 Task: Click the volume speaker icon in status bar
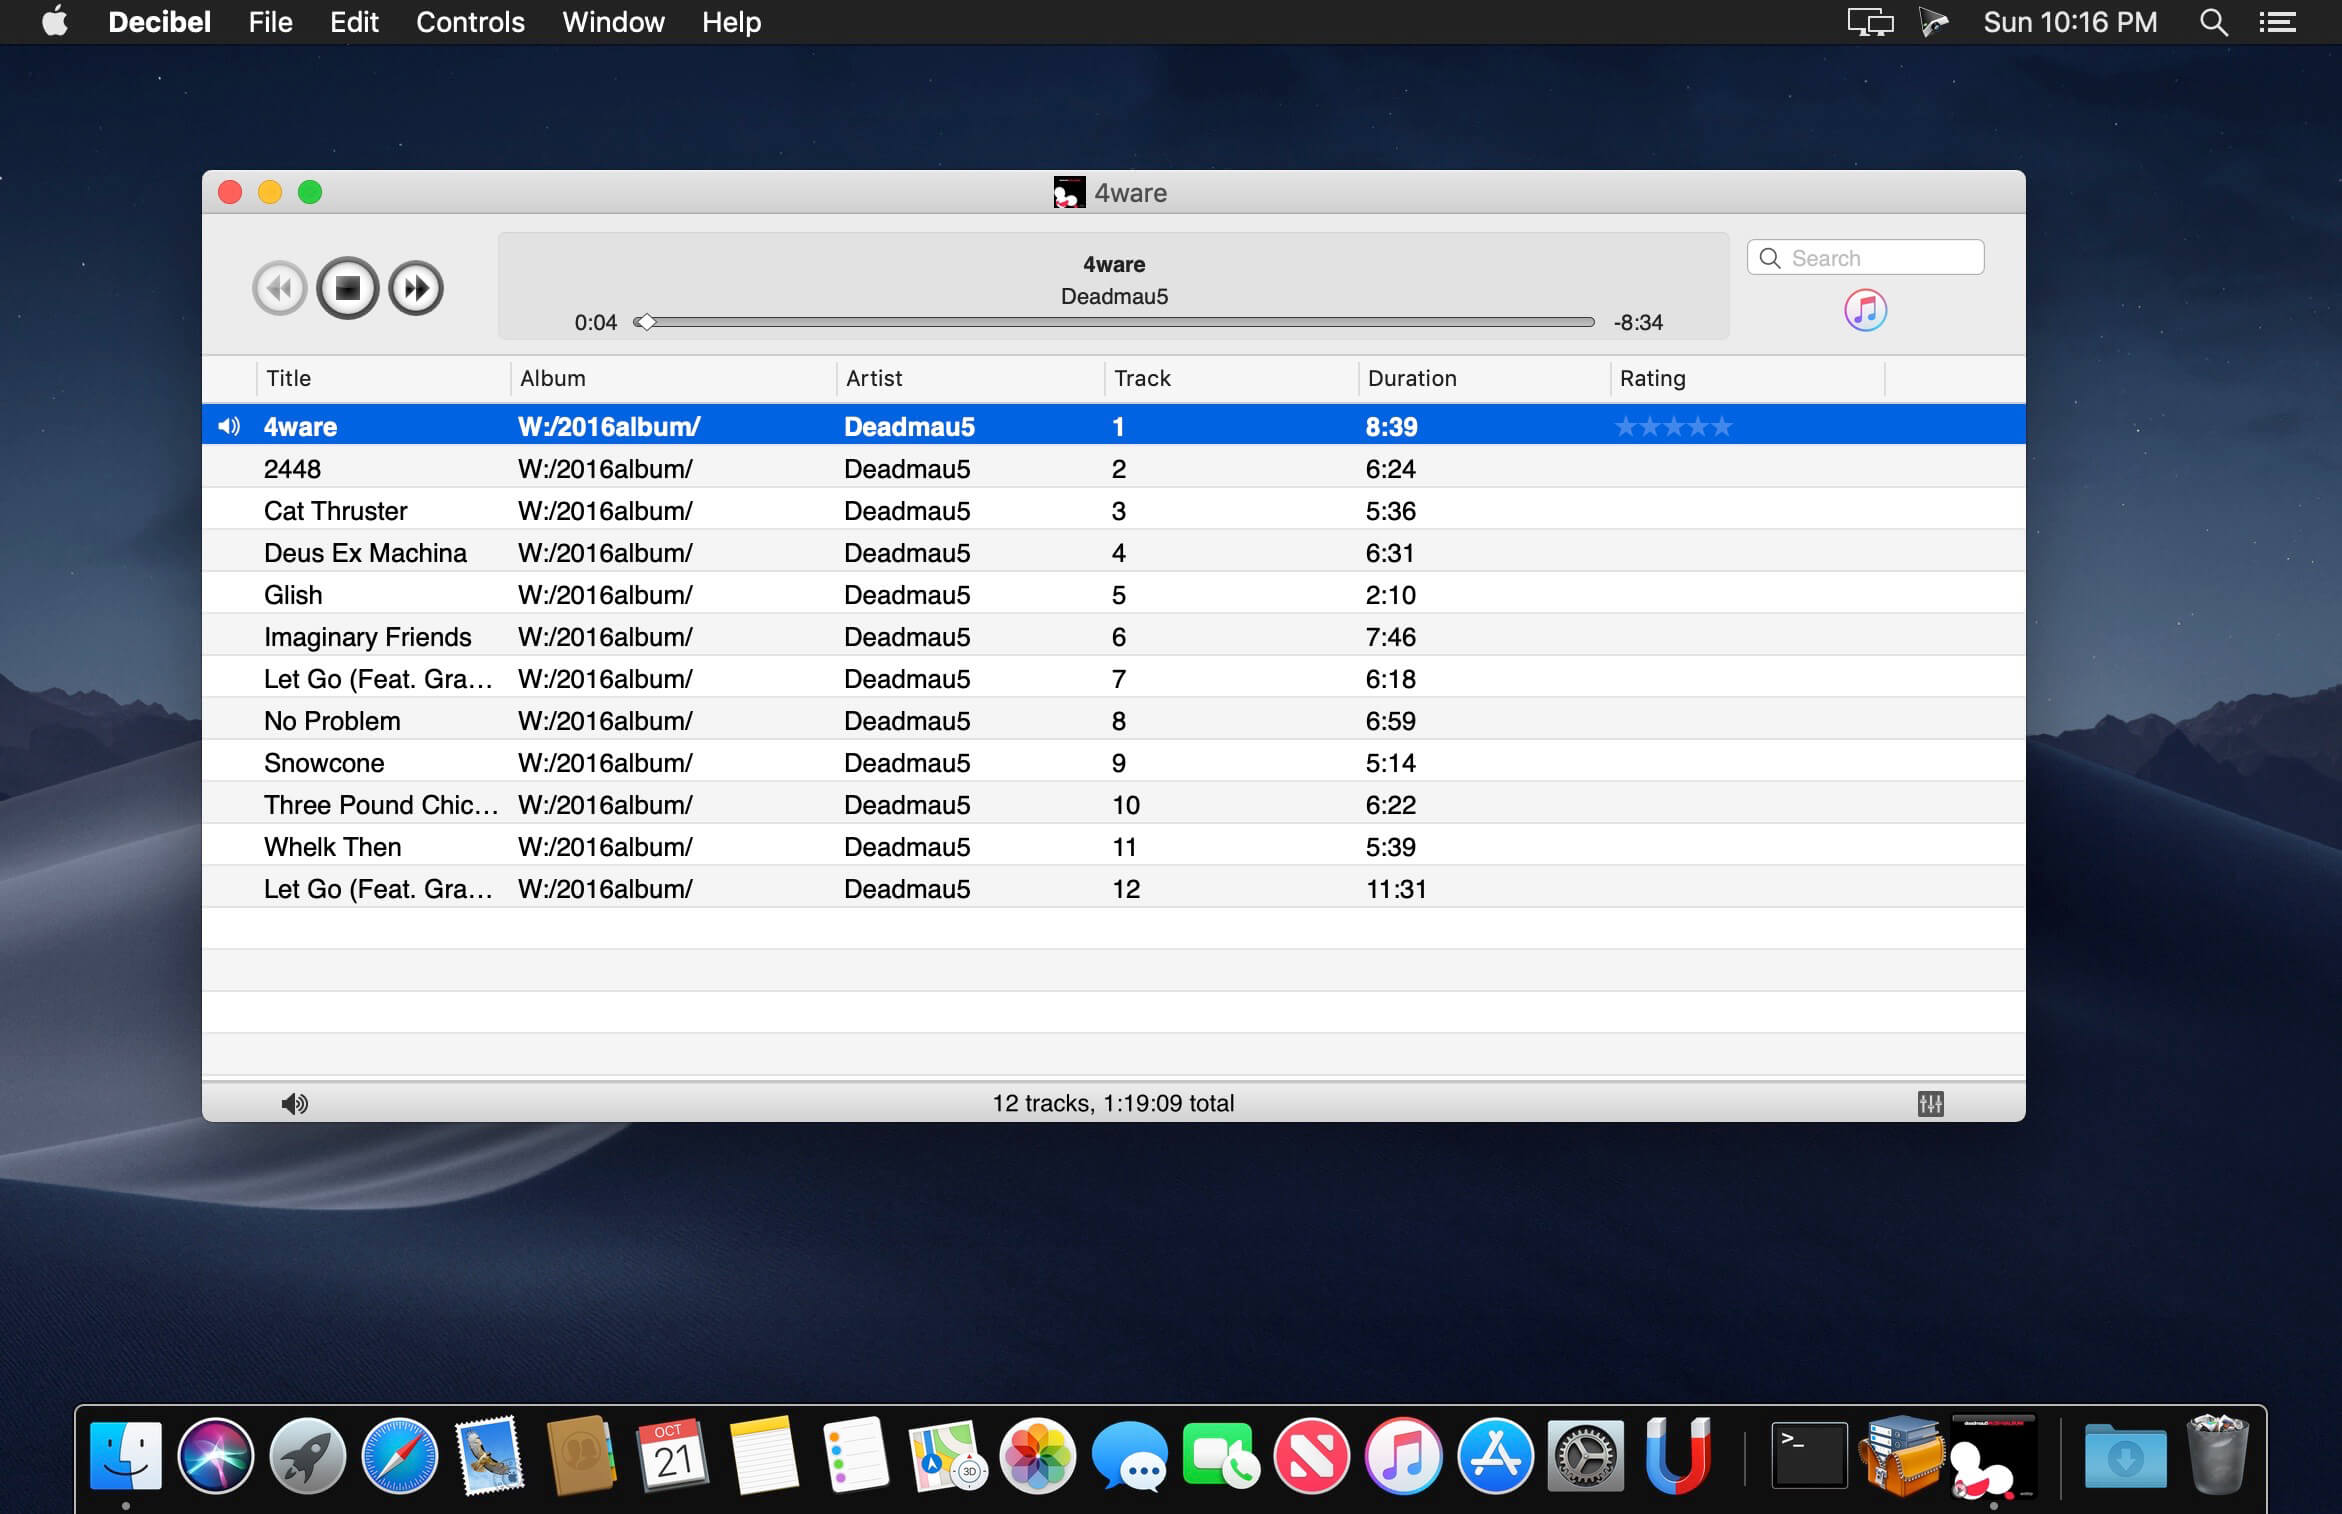[x=295, y=1103]
